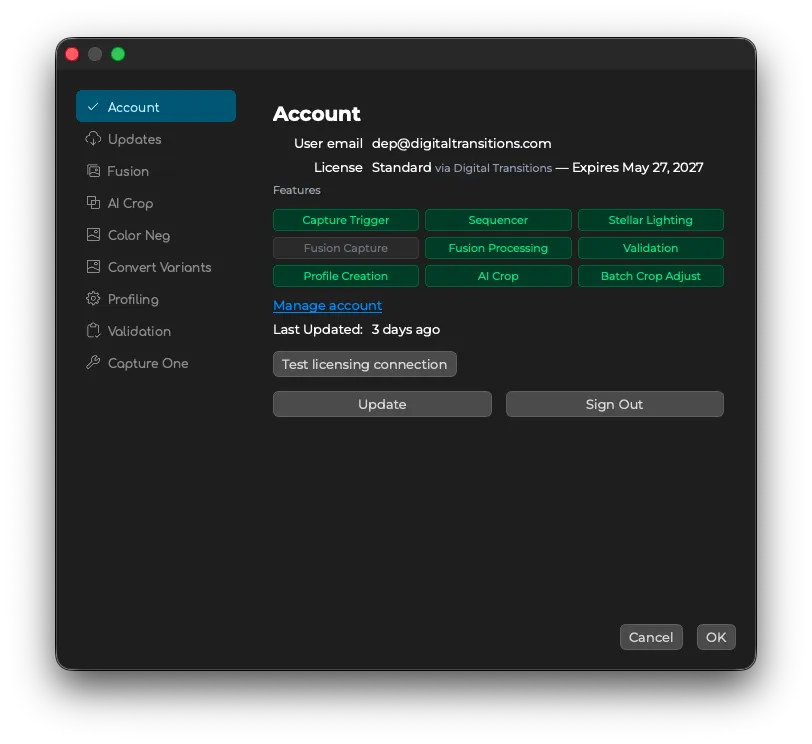This screenshot has height=744, width=812.
Task: Click the Profile Creation feature badge
Action: [x=345, y=276]
